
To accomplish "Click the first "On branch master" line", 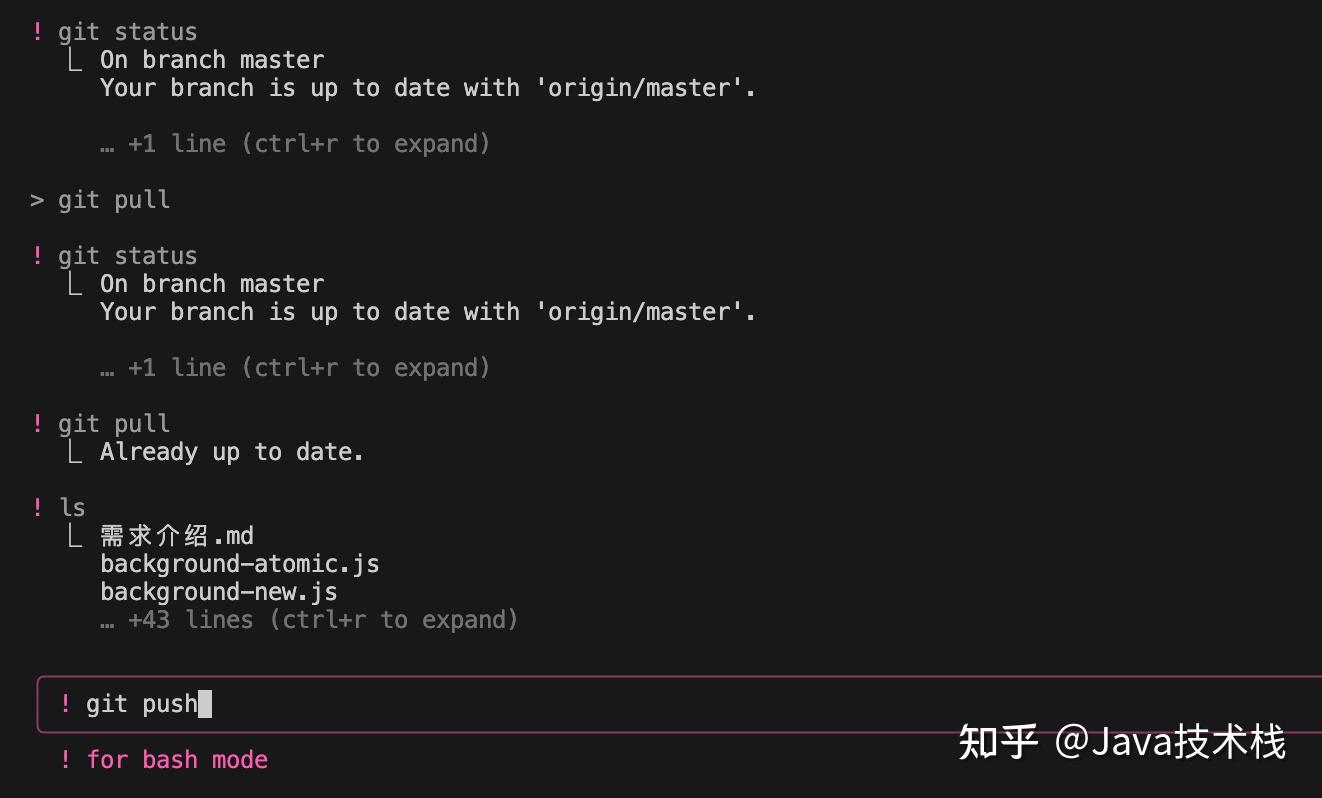I will pyautogui.click(x=212, y=60).
